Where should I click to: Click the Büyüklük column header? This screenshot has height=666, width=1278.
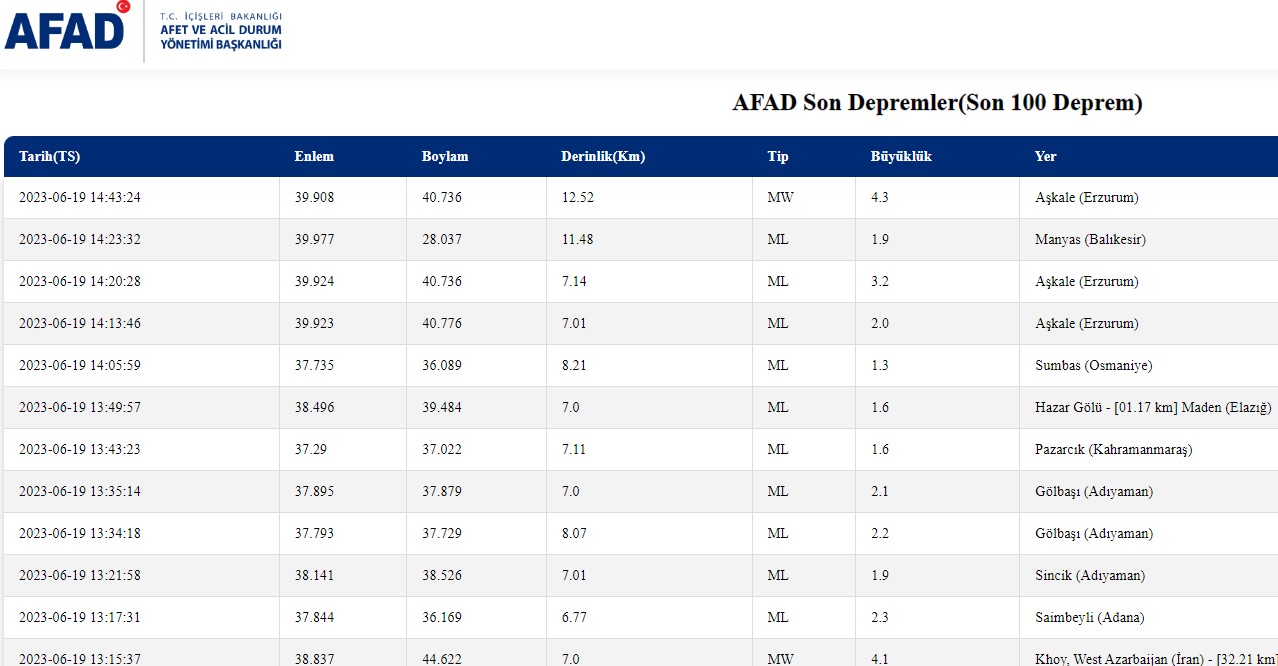[901, 157]
